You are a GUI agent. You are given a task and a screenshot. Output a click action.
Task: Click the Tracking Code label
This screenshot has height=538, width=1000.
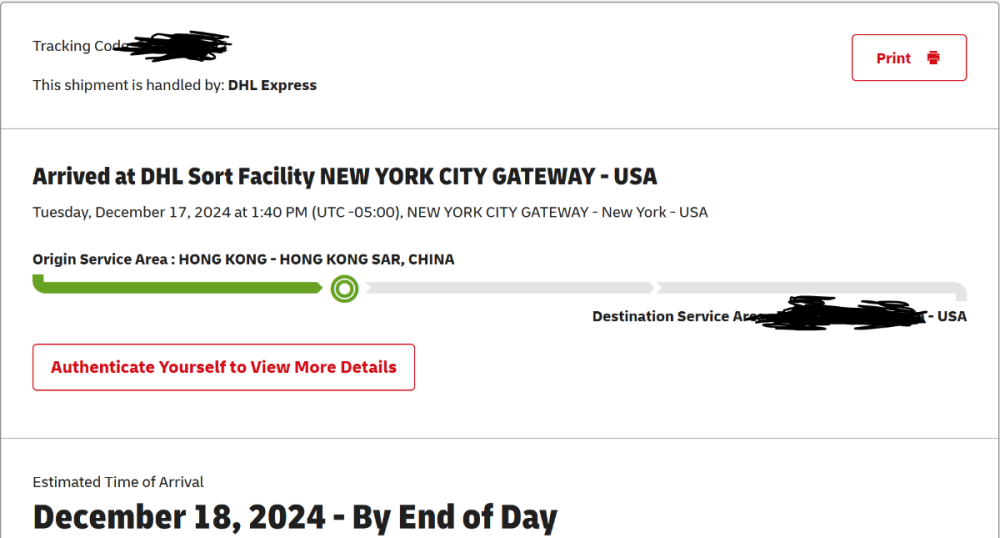pos(75,46)
